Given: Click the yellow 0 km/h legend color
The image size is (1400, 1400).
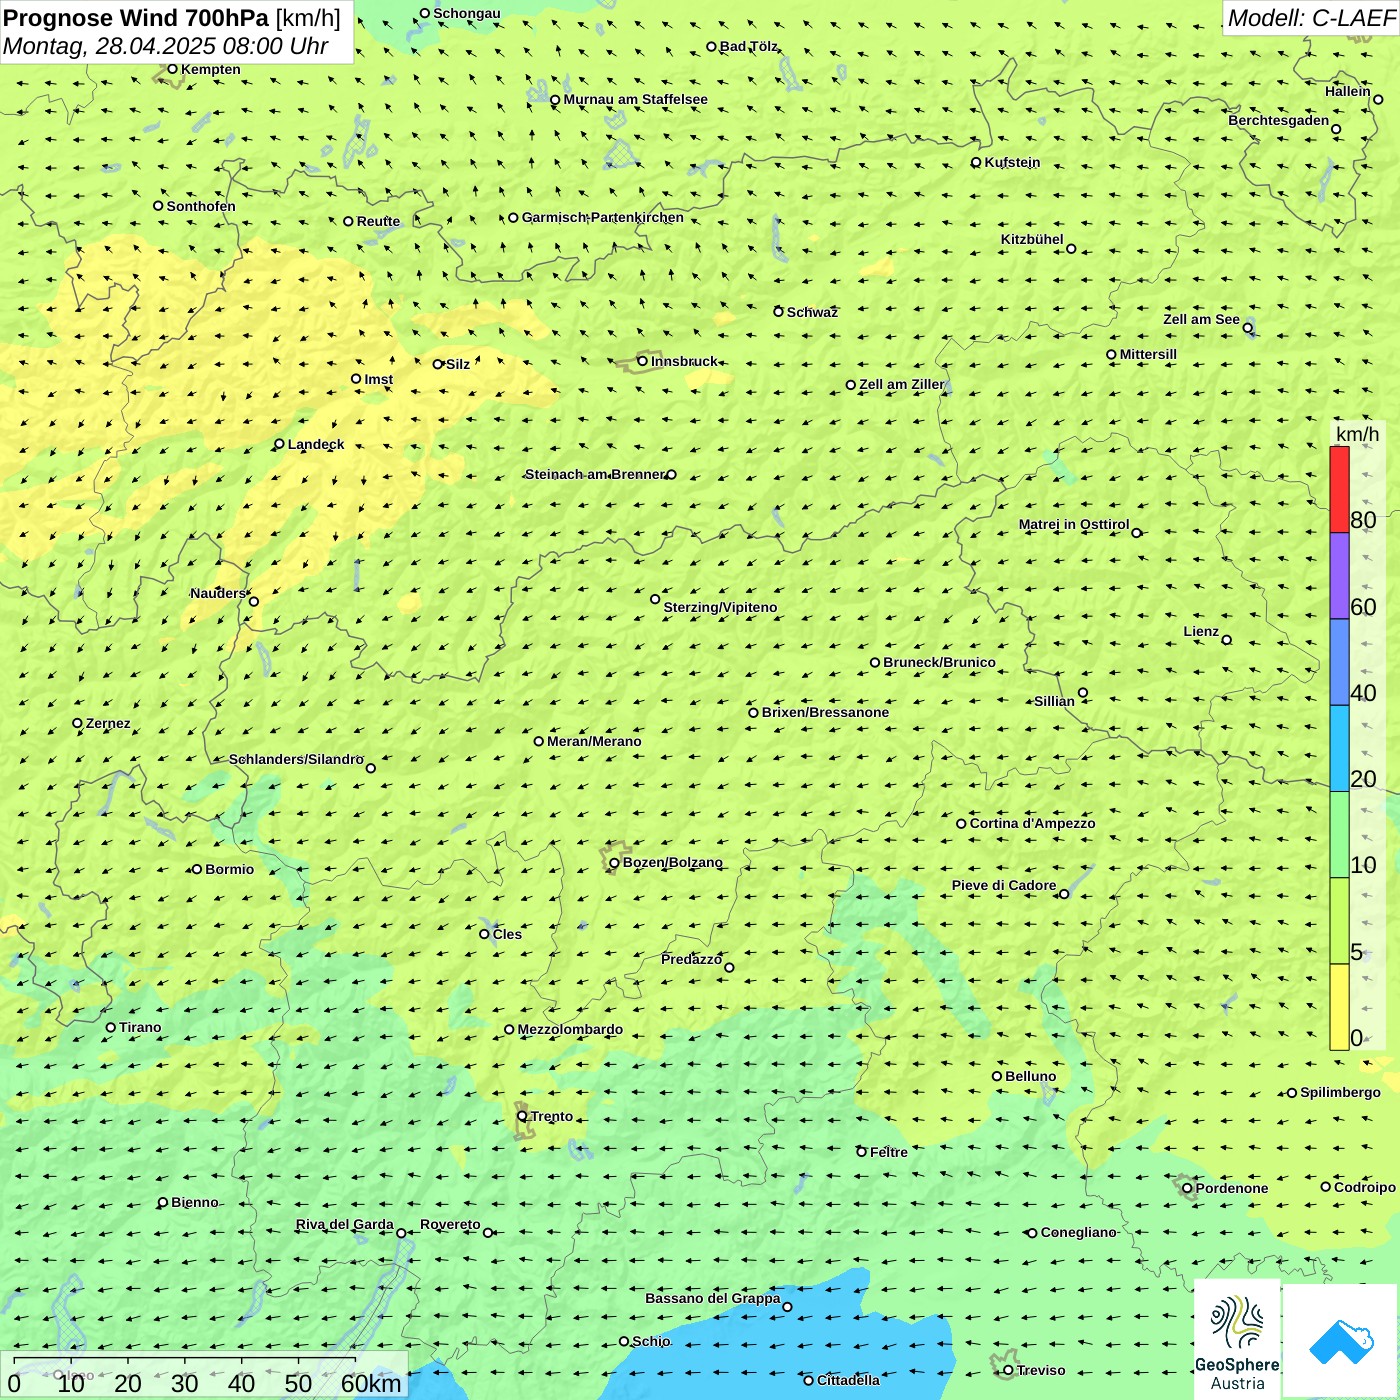Looking at the screenshot, I should coord(1339,1007).
